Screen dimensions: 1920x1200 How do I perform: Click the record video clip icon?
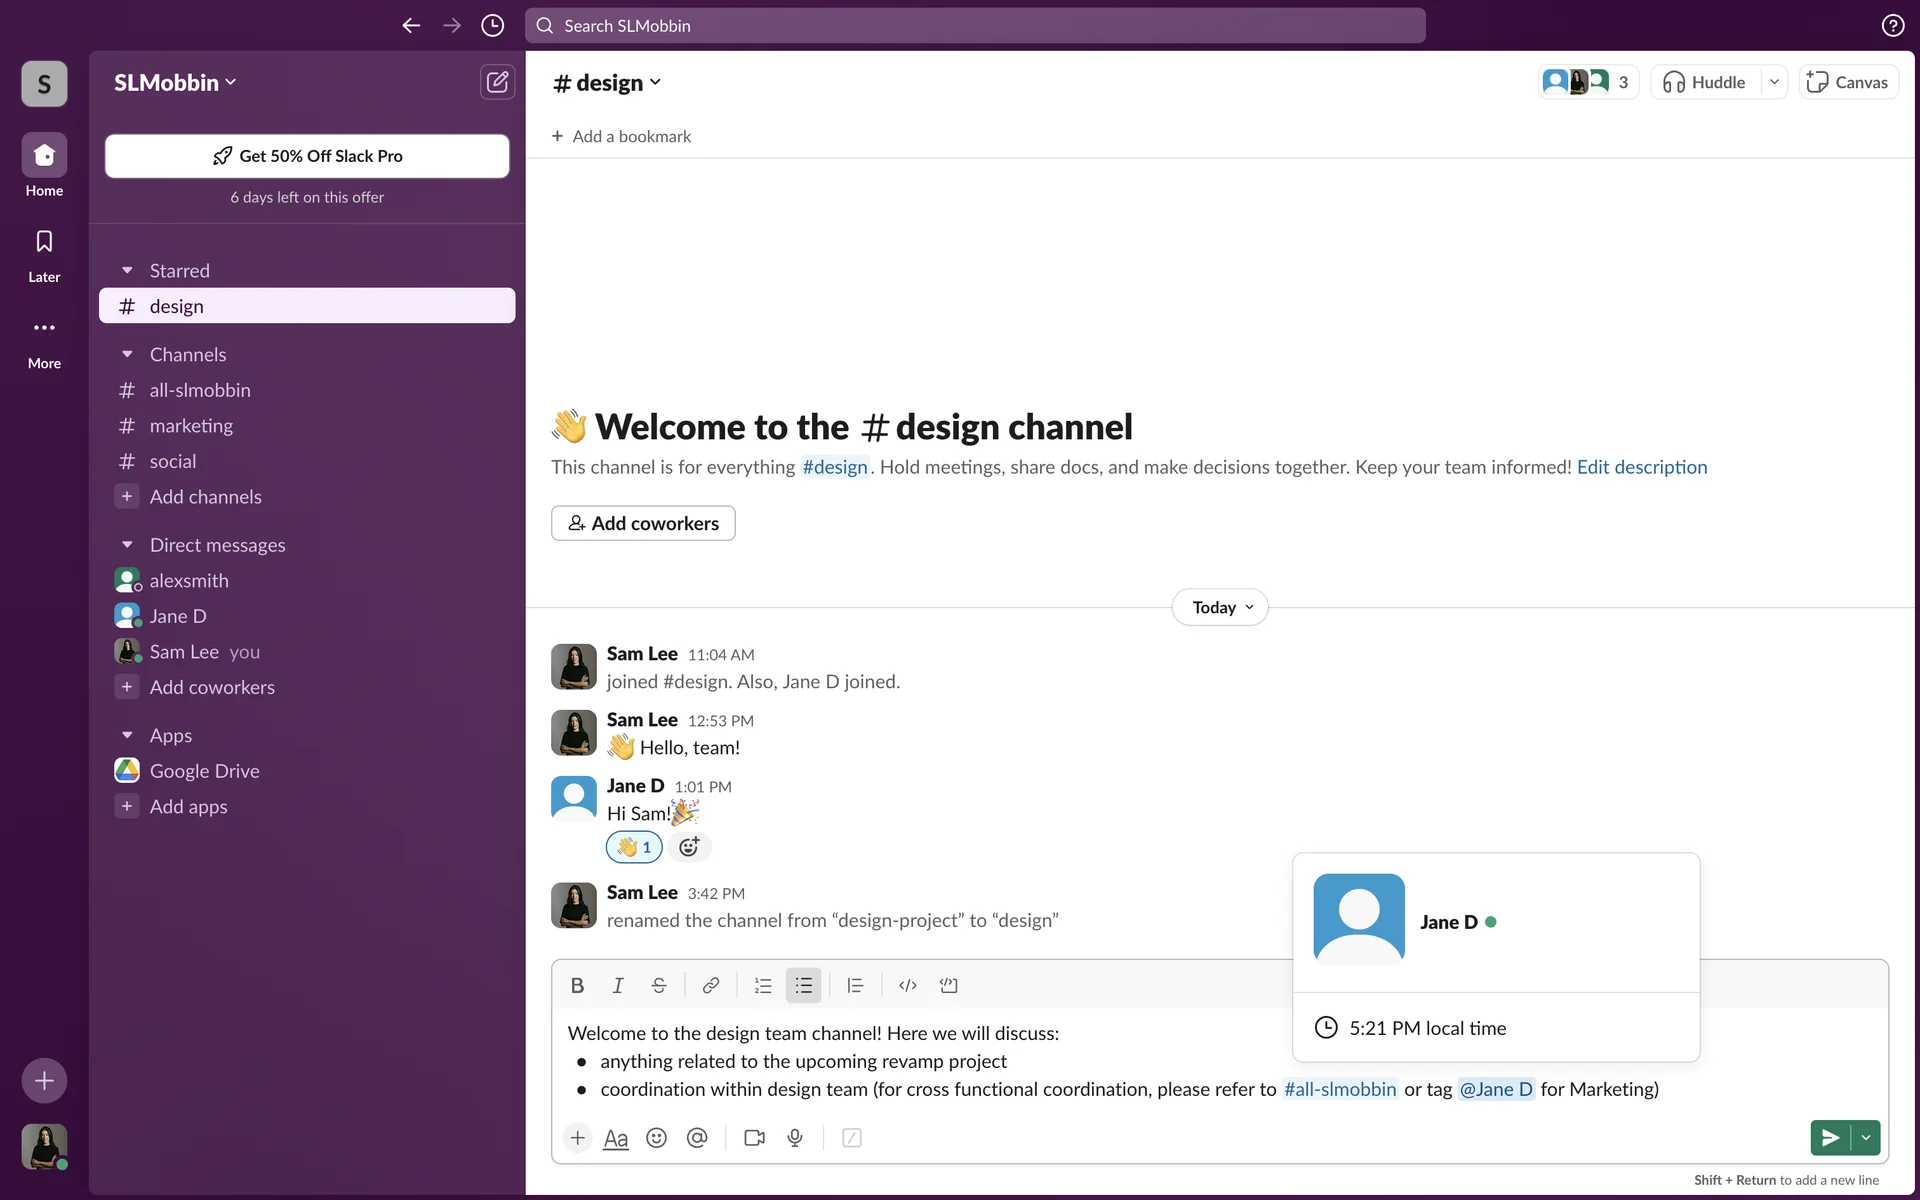pos(754,1138)
